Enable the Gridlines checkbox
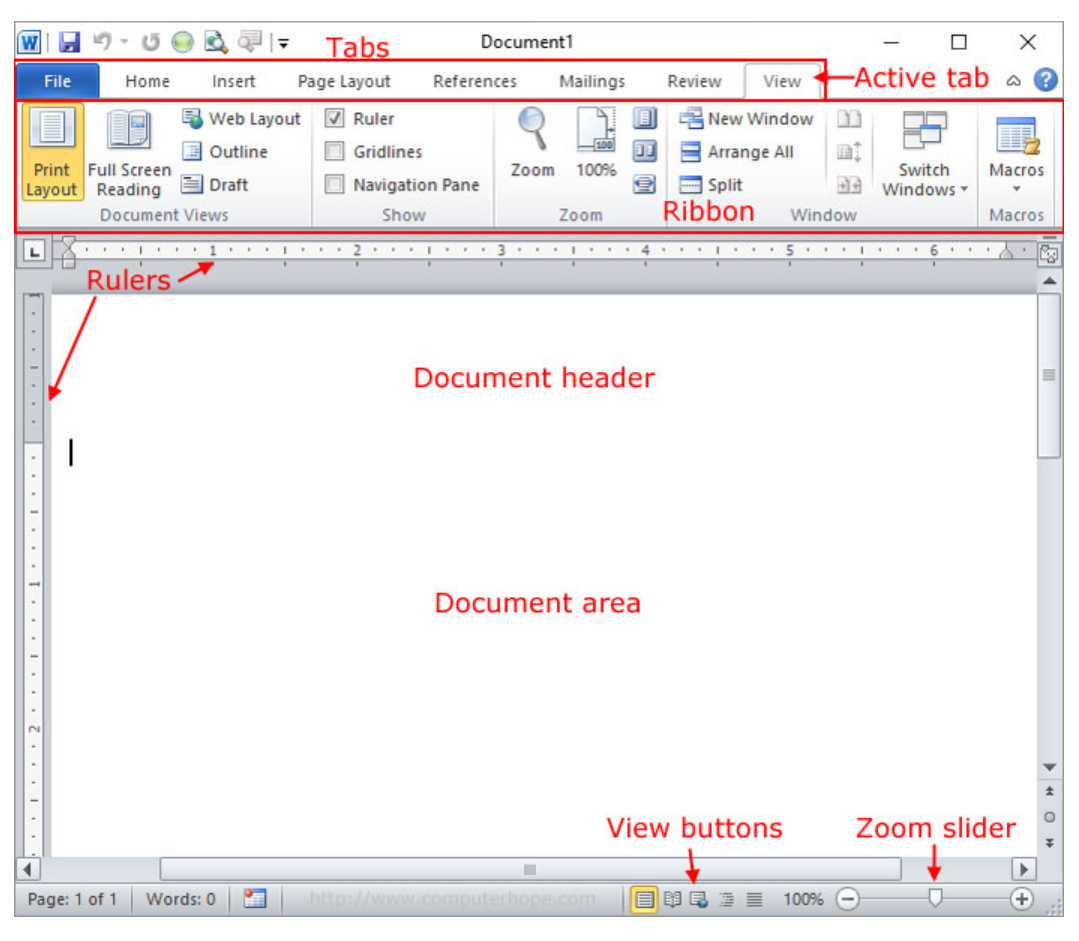The width and height of the screenshot is (1079, 941). click(335, 151)
